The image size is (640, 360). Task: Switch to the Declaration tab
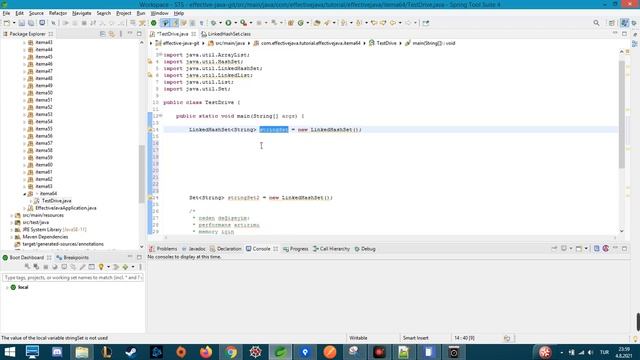(226, 249)
